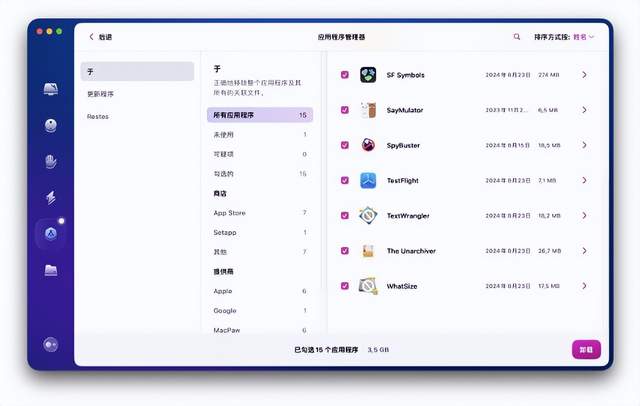This screenshot has height=406, width=640.
Task: Select the highlighted first item in left list
Action: click(137, 71)
